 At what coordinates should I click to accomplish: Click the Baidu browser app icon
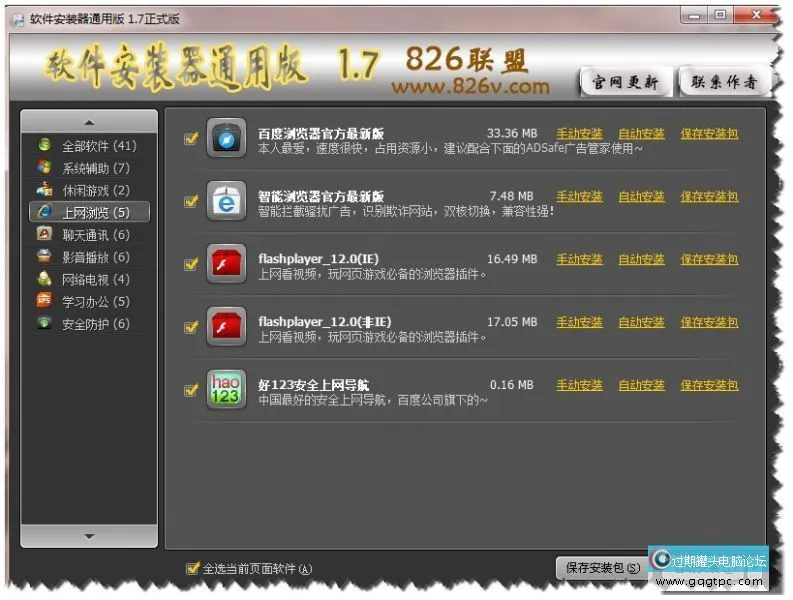[x=227, y=138]
